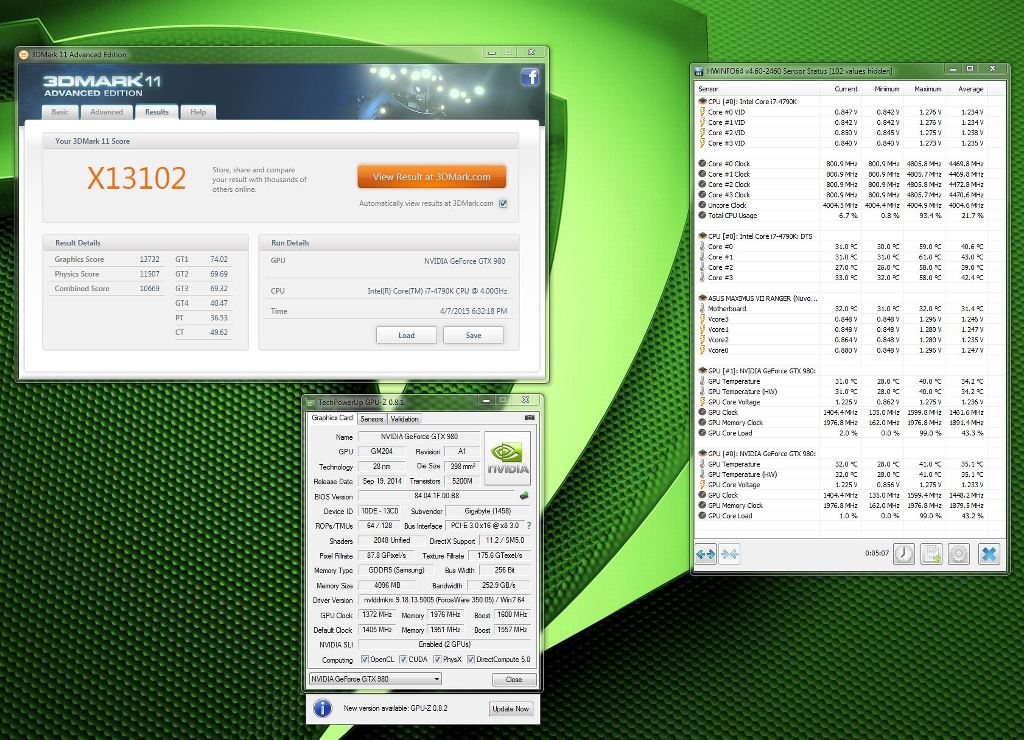Click the Subvendor Gigabyte (1458) field
This screenshot has height=740, width=1024.
(x=488, y=511)
